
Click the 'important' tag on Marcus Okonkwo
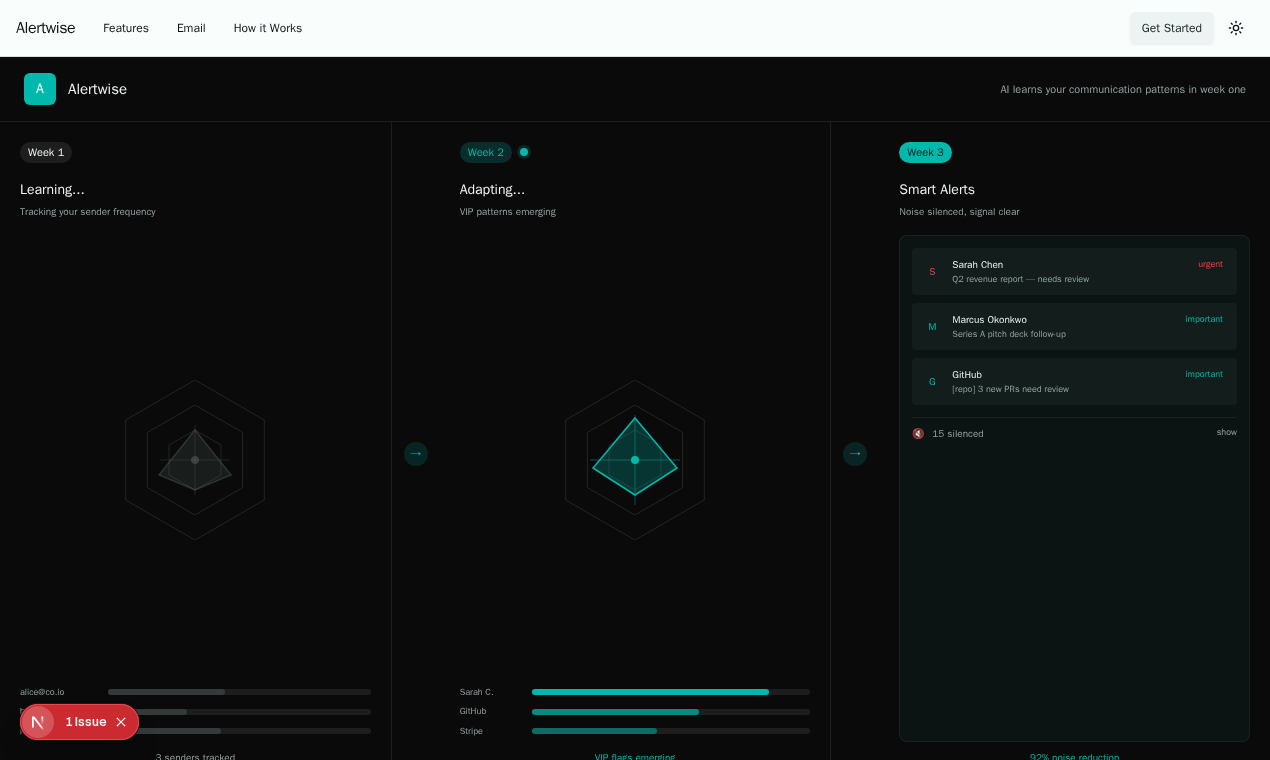click(1204, 319)
